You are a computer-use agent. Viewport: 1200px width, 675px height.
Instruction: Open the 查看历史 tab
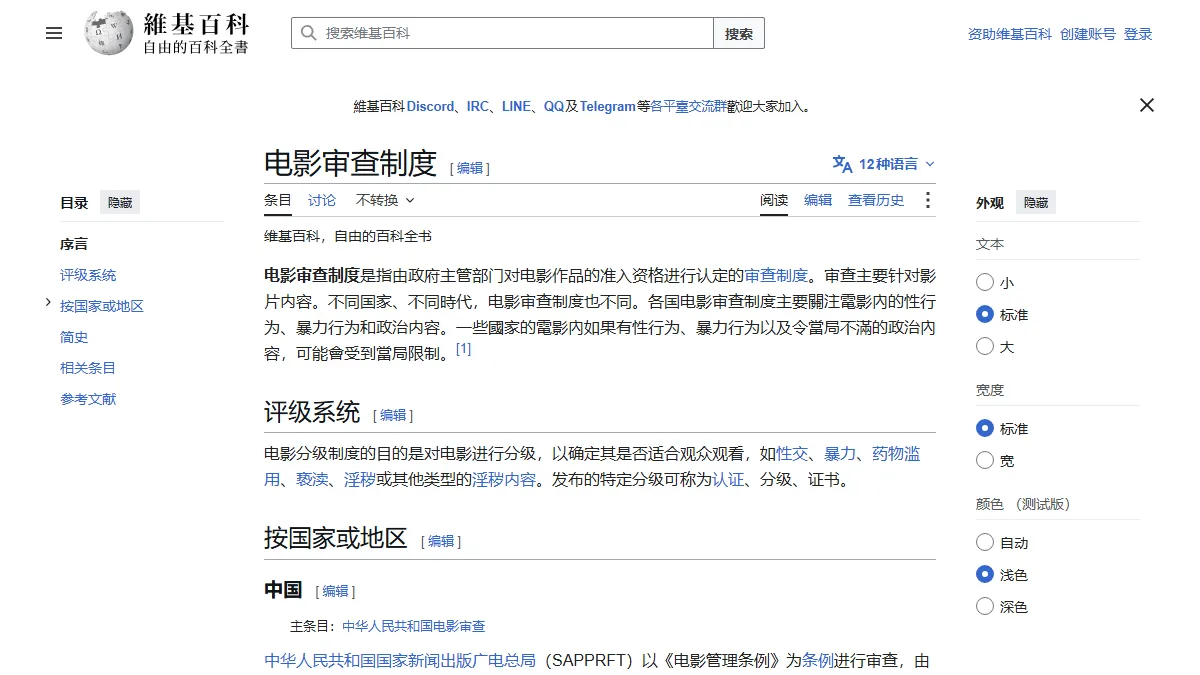pos(876,200)
